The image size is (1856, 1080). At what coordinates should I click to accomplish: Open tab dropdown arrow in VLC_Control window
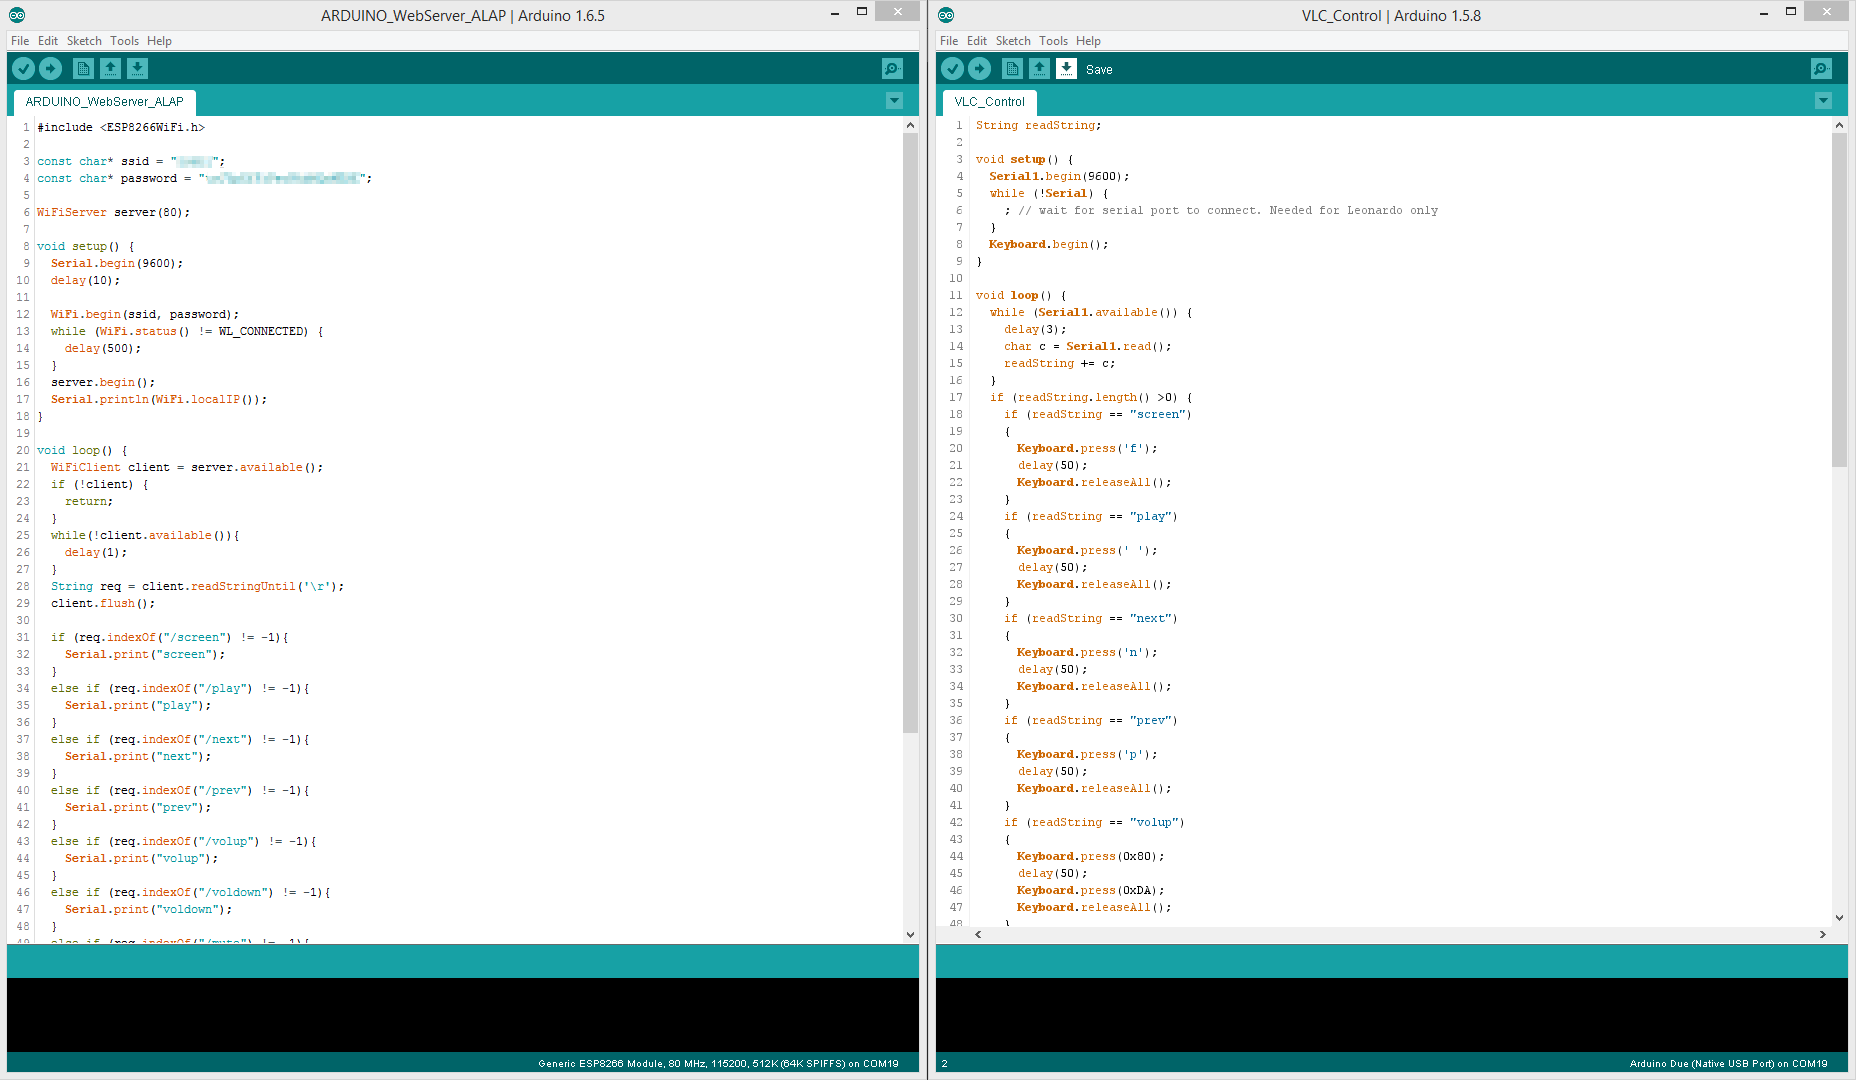[1823, 101]
